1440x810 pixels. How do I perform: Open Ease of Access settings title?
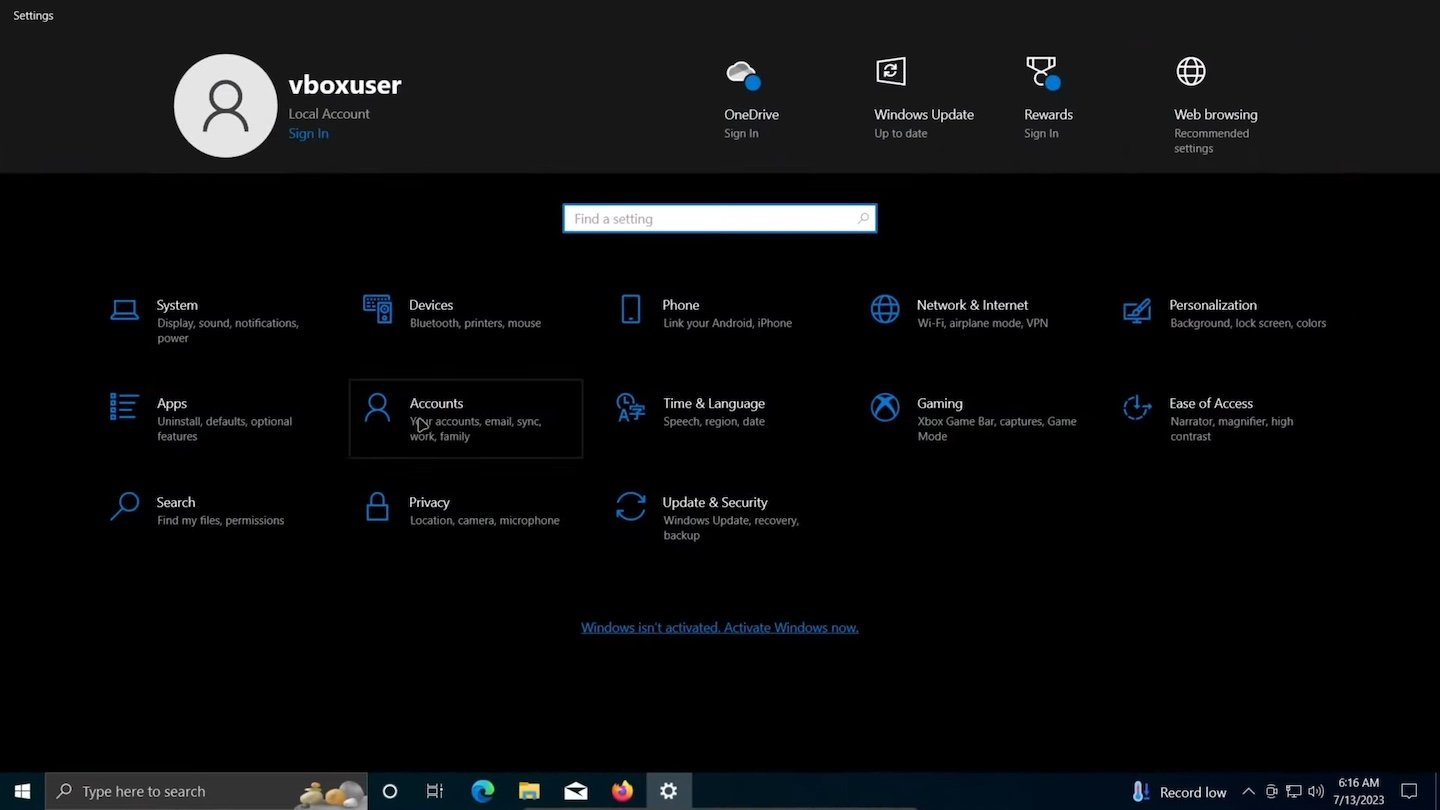(x=1211, y=403)
